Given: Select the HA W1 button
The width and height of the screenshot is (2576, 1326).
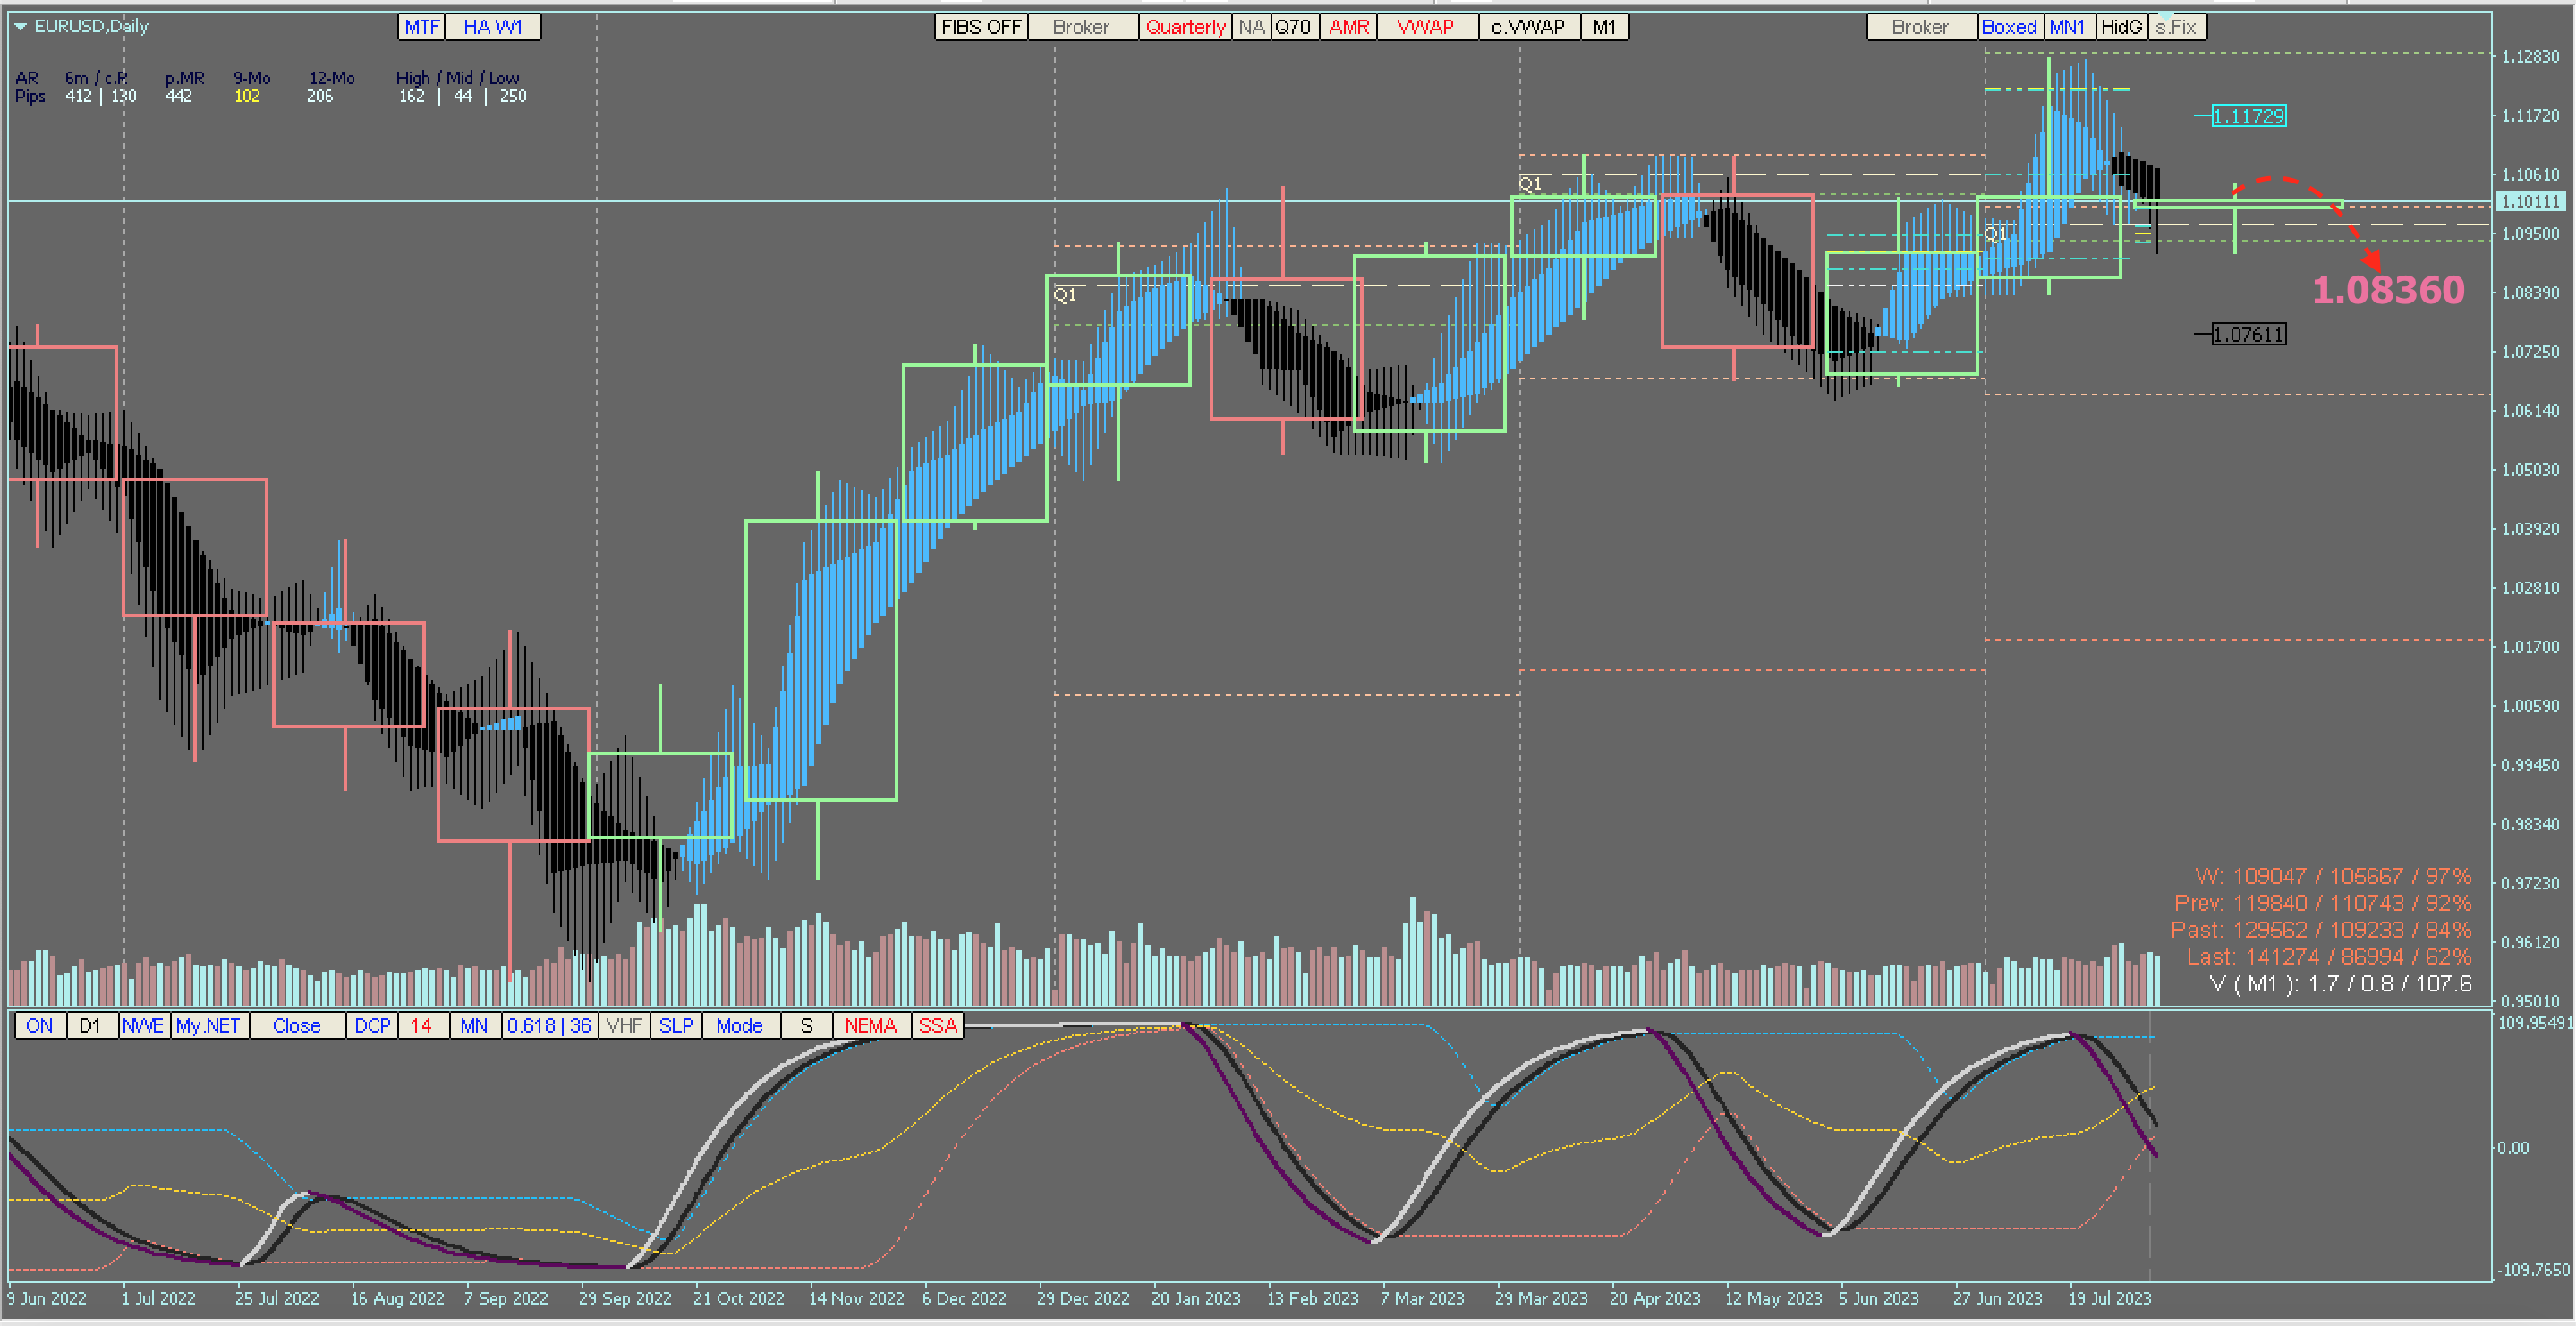Looking at the screenshot, I should tap(492, 27).
